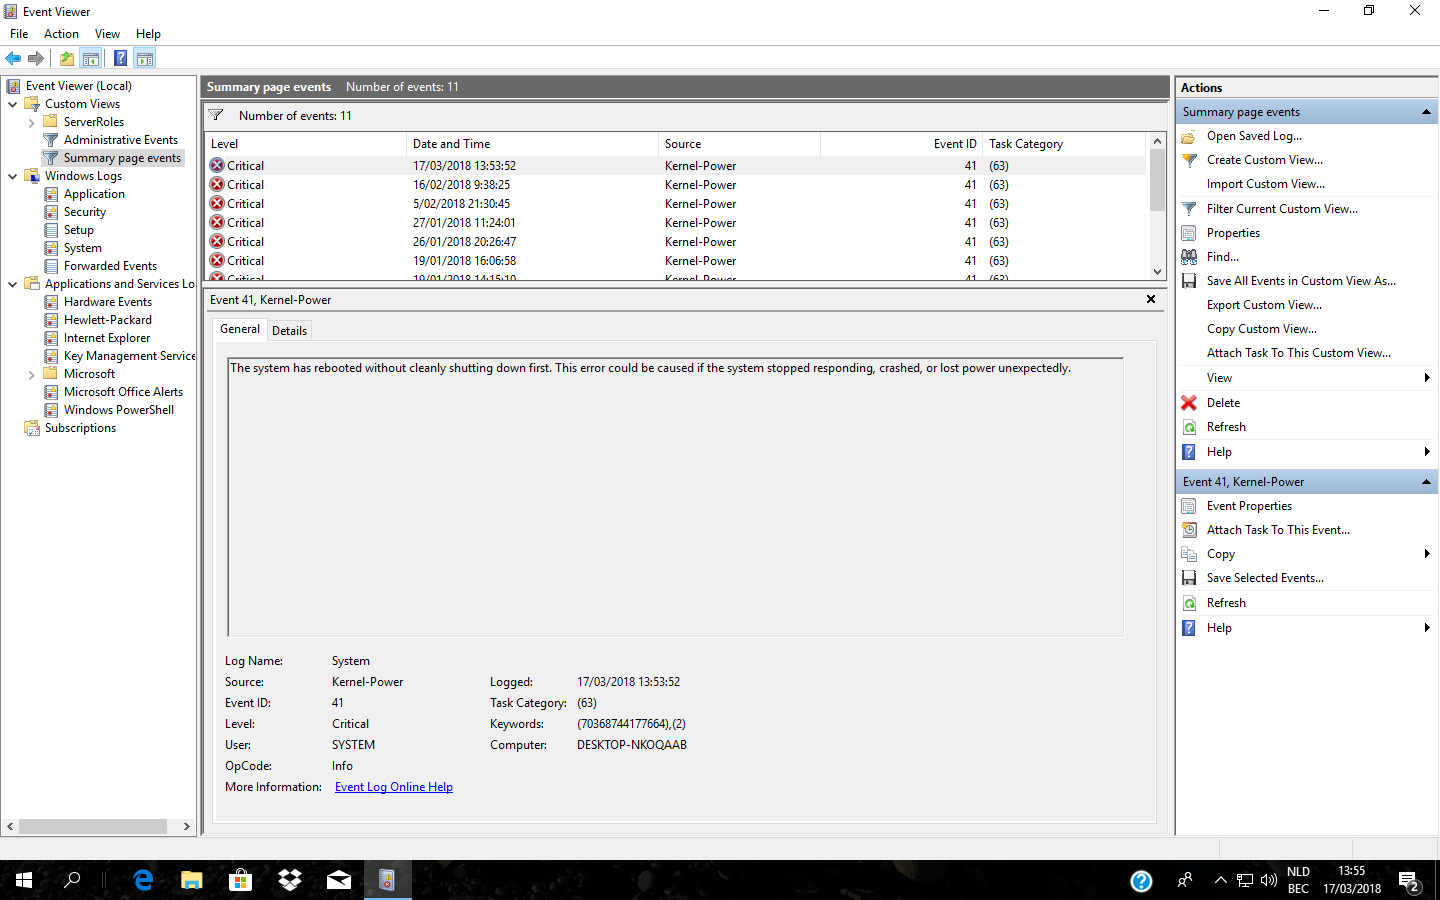Open Microsoft Edge from the taskbar

tap(143, 880)
